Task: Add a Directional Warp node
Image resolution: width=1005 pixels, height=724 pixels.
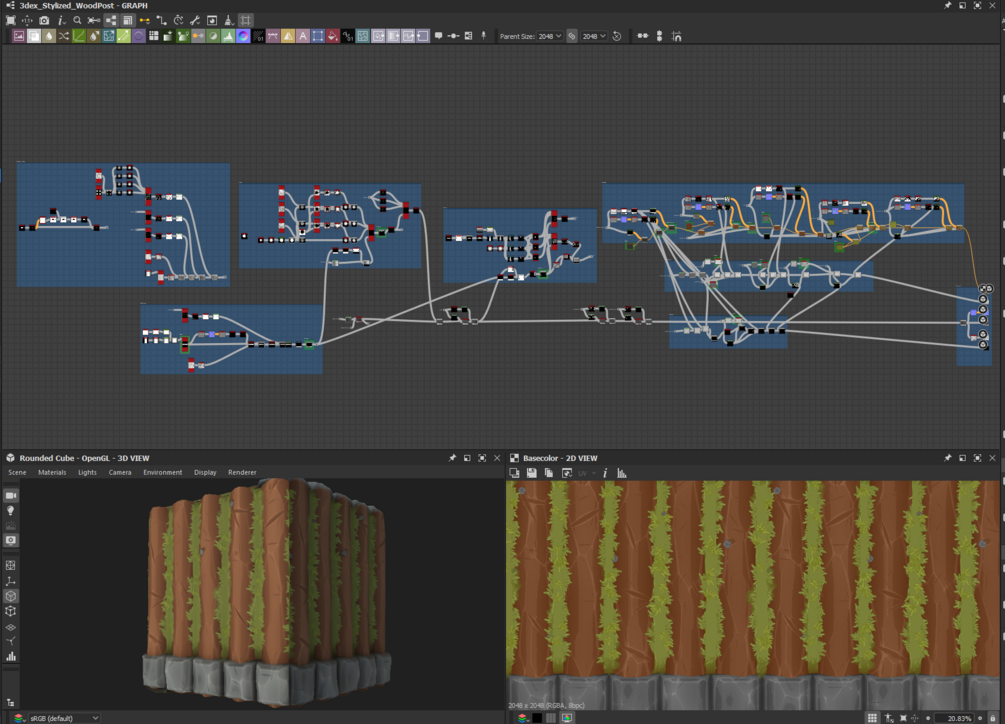Action: point(108,36)
